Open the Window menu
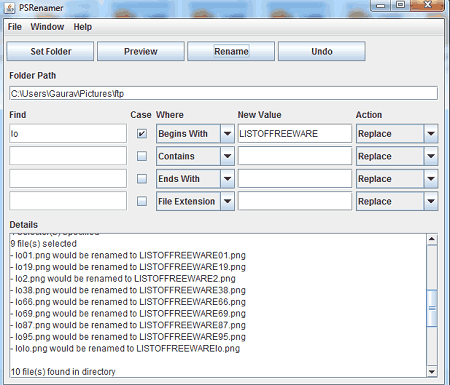Image resolution: width=450 pixels, height=385 pixels. 47,27
